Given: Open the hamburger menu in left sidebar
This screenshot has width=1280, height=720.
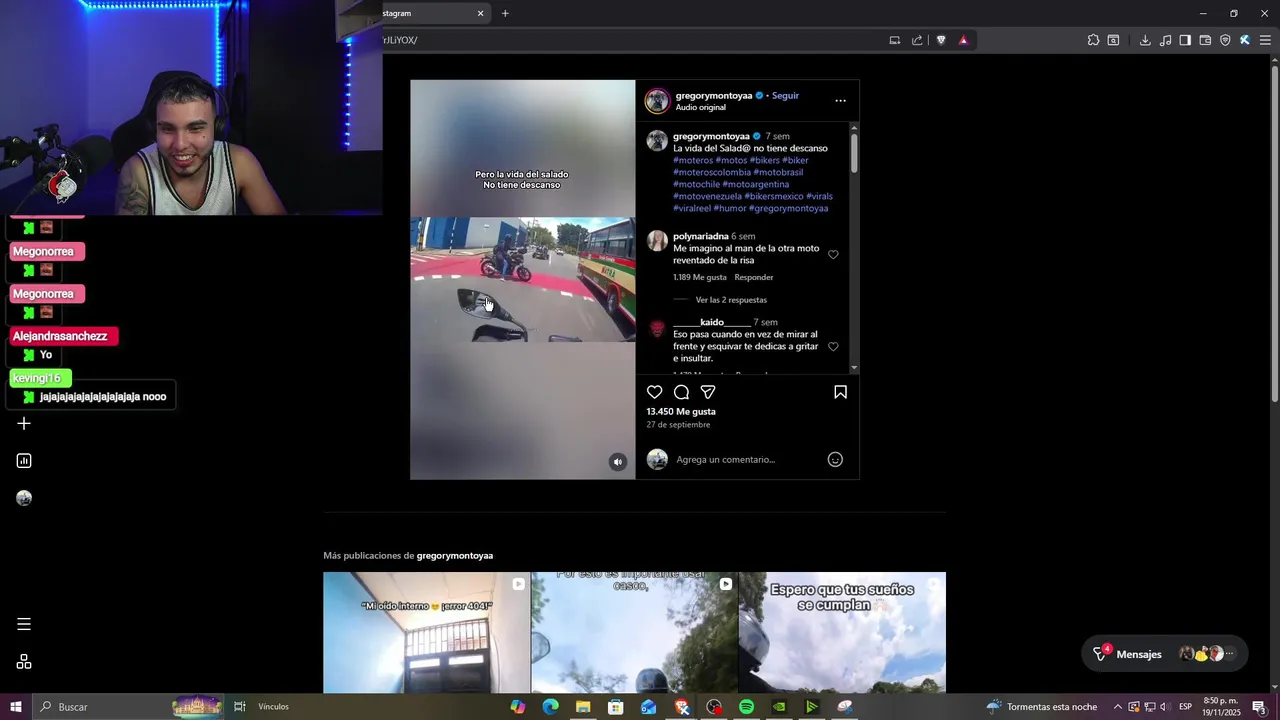Looking at the screenshot, I should pos(24,624).
